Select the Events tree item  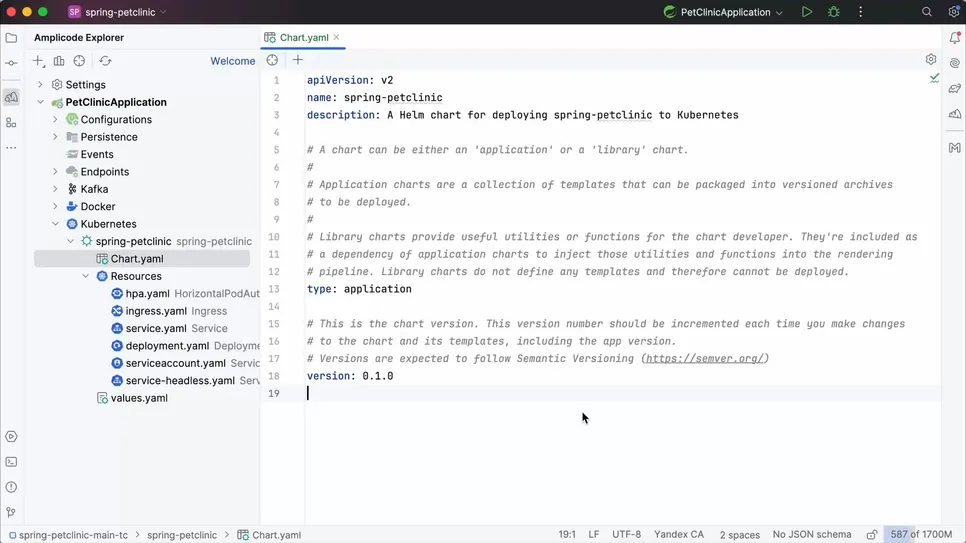[x=97, y=154]
